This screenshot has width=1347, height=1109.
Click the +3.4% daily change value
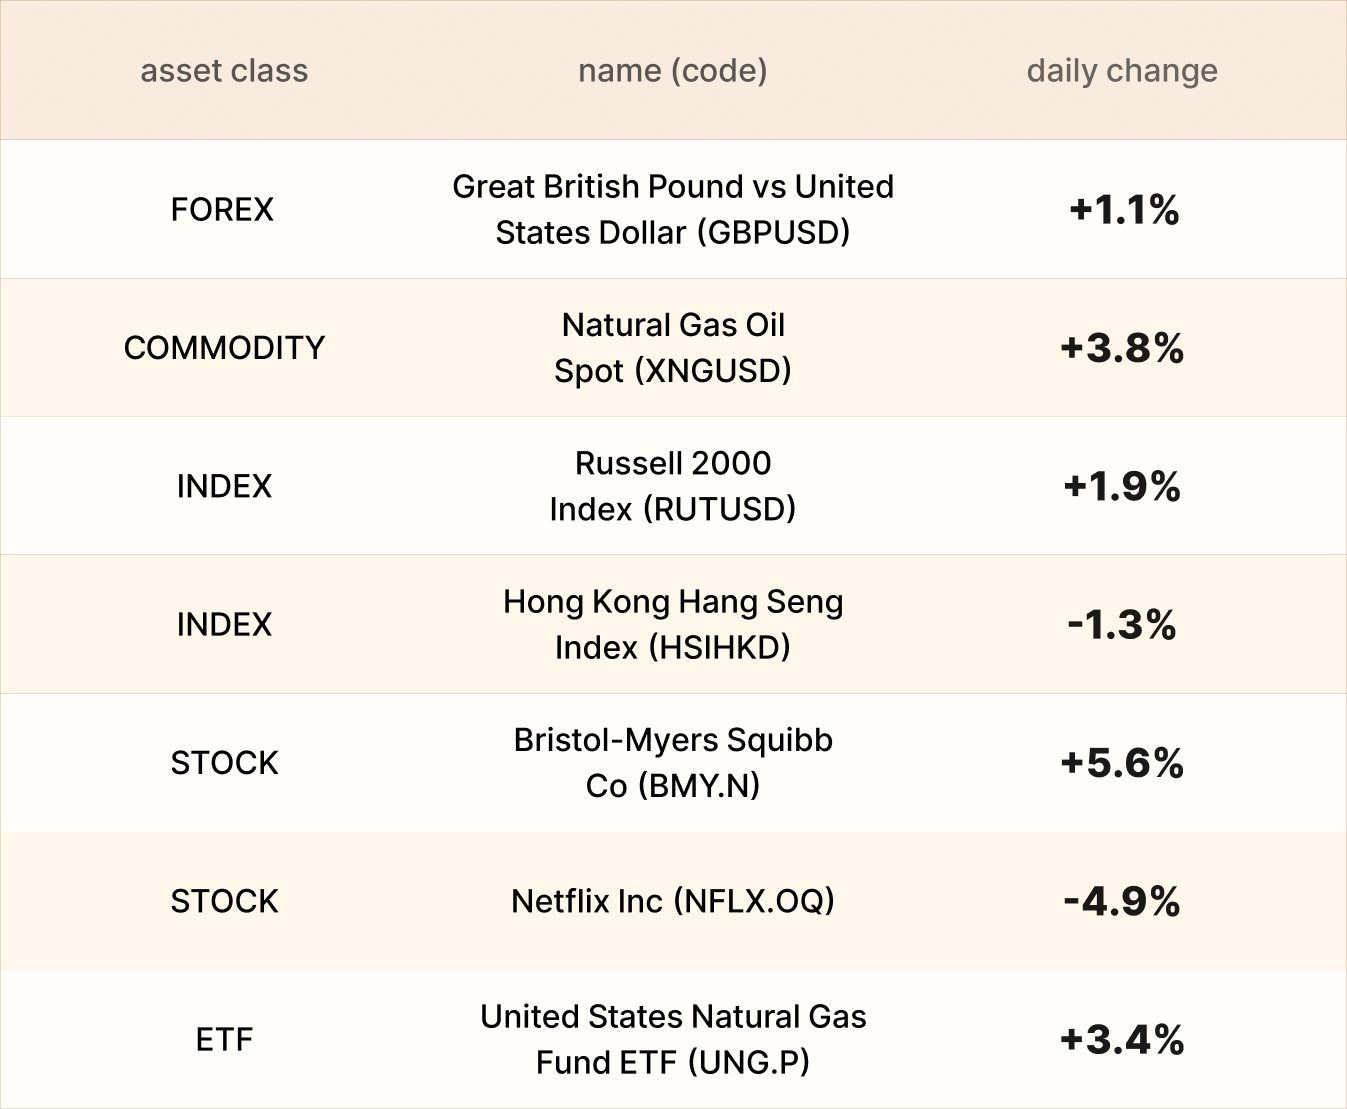[x=1122, y=1040]
